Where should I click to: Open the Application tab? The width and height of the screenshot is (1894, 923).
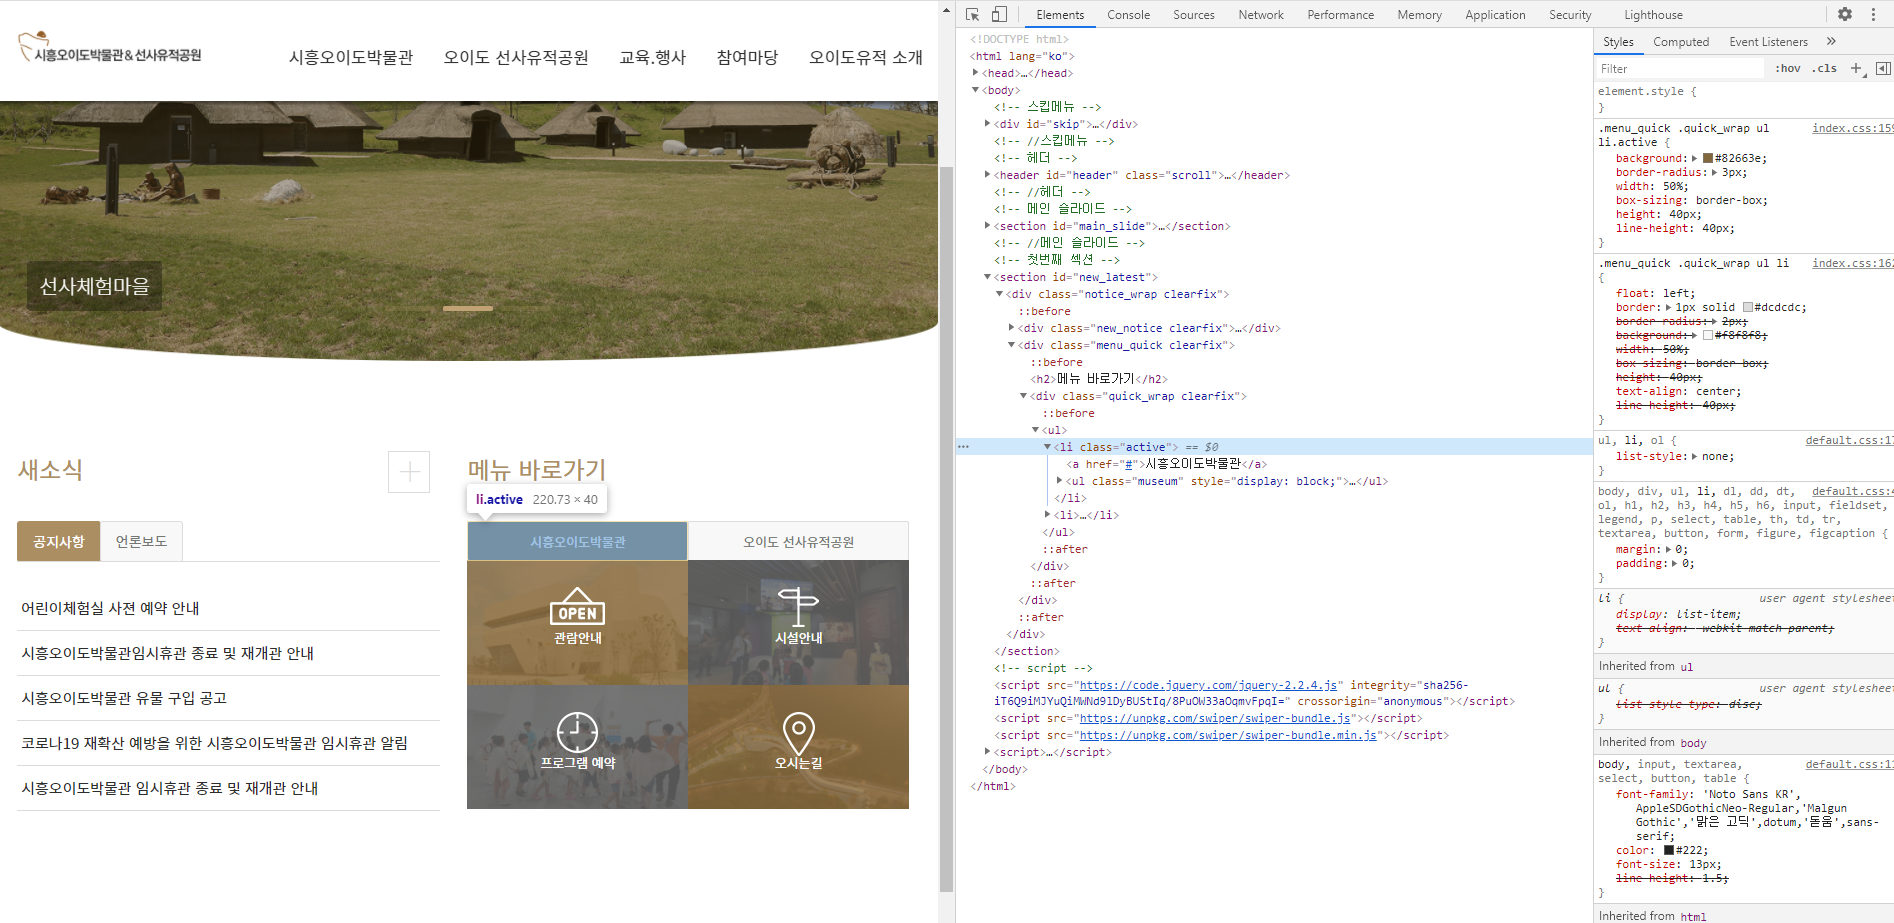pyautogui.click(x=1495, y=15)
